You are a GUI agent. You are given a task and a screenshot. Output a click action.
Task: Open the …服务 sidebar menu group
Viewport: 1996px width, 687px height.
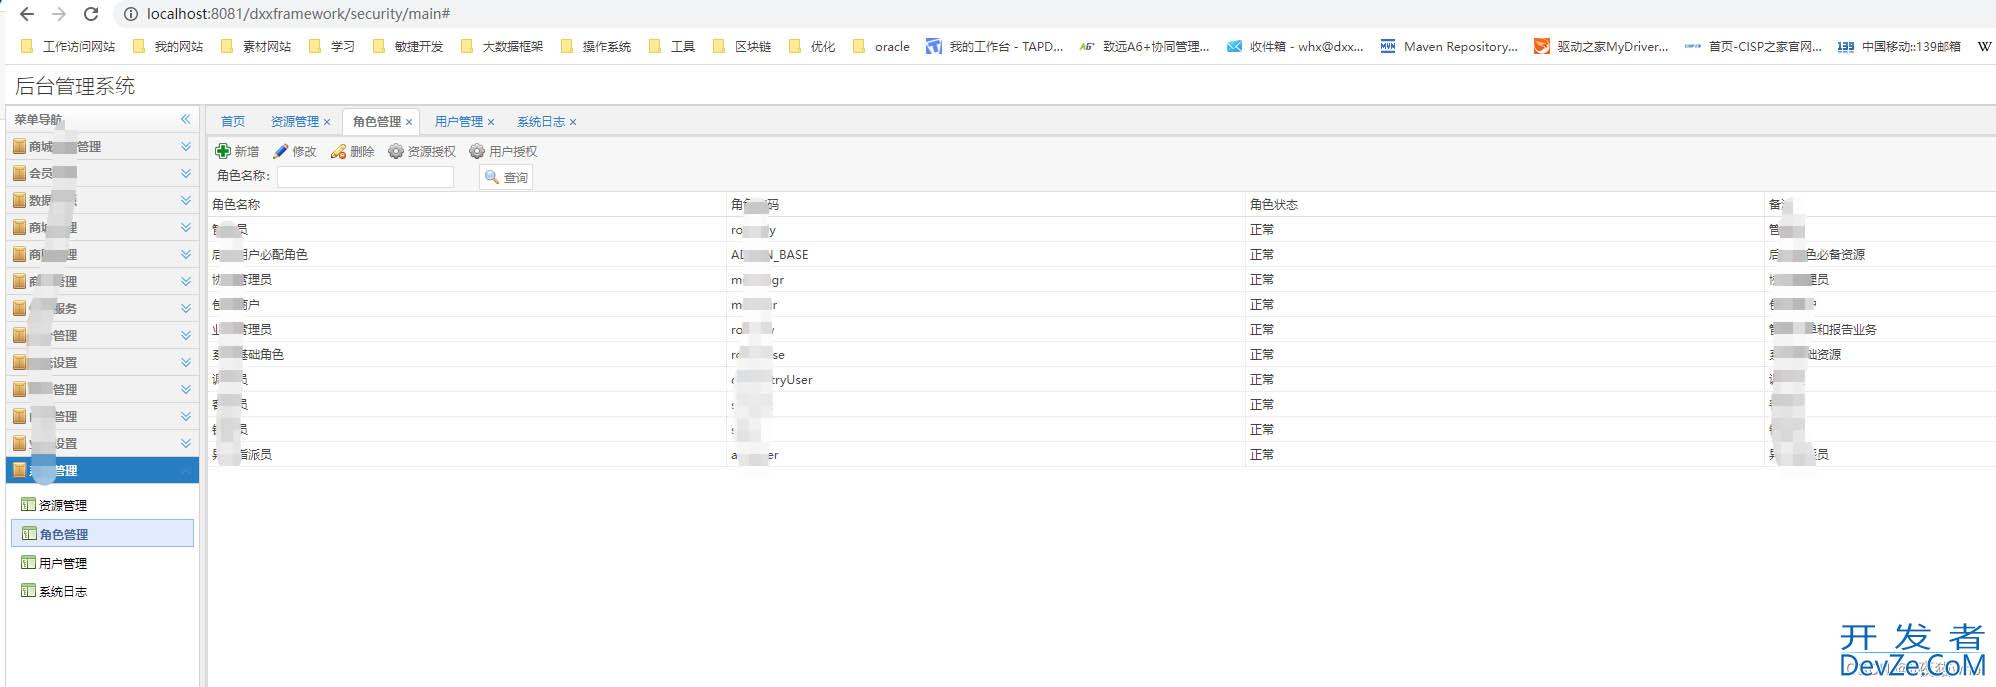pyautogui.click(x=102, y=308)
